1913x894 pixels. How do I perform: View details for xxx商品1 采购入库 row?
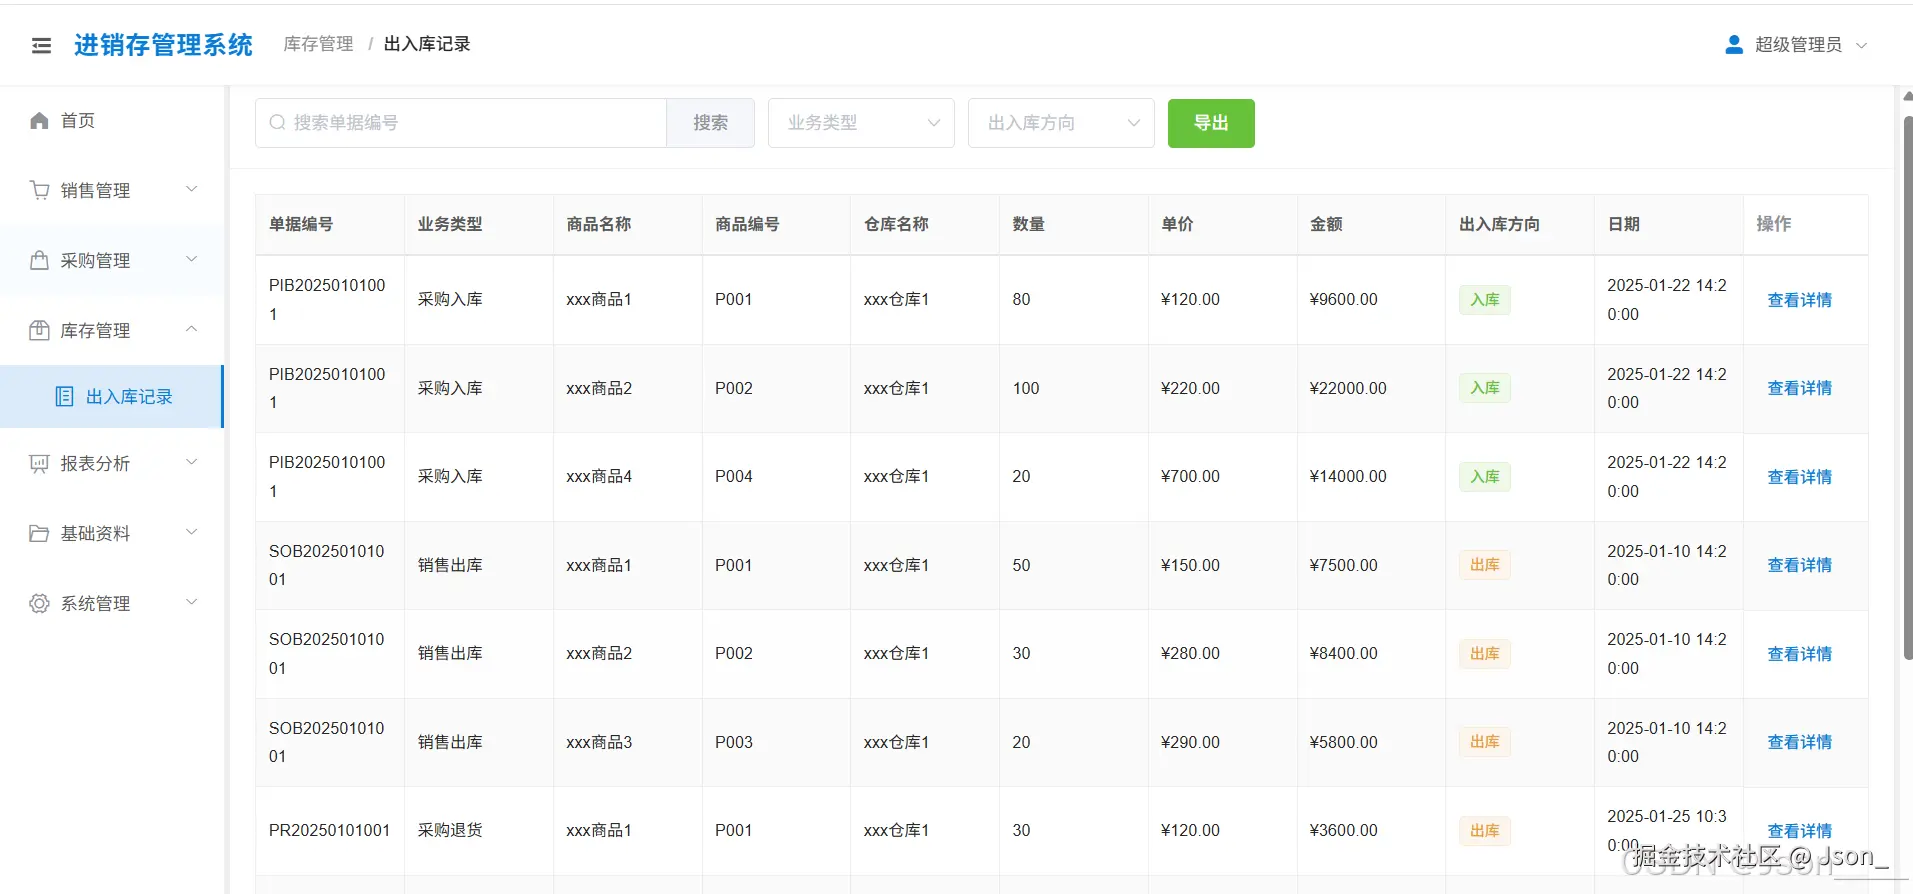1799,300
